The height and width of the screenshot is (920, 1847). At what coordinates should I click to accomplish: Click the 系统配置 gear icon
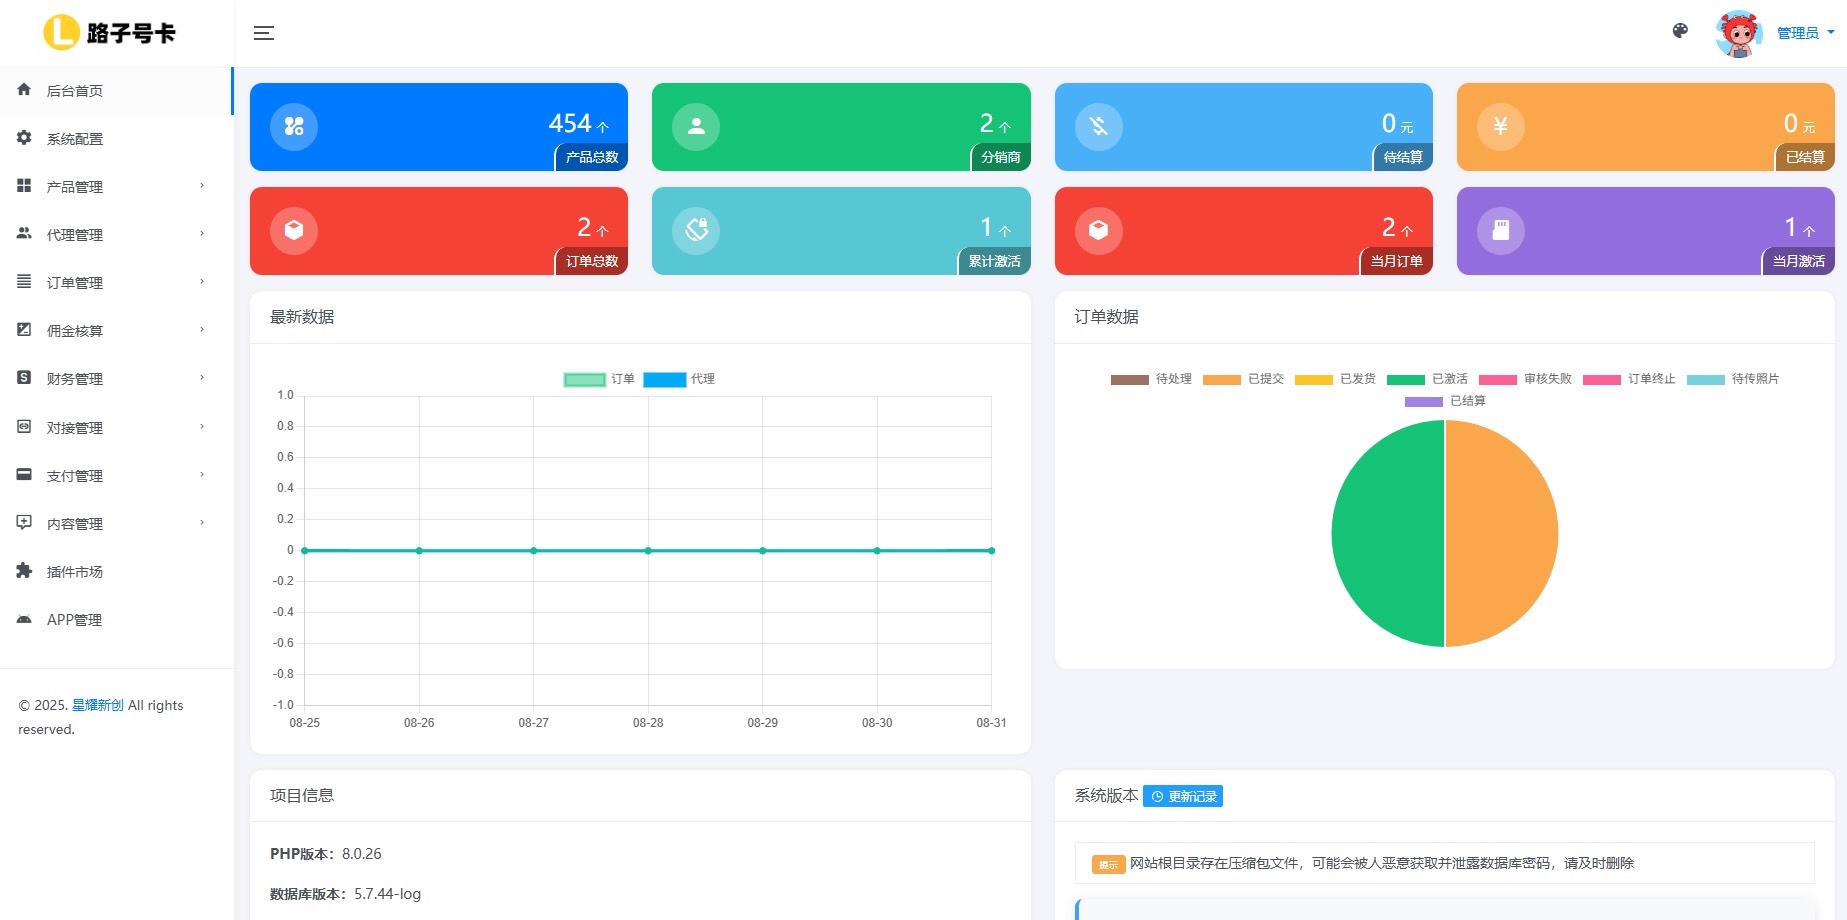(24, 138)
